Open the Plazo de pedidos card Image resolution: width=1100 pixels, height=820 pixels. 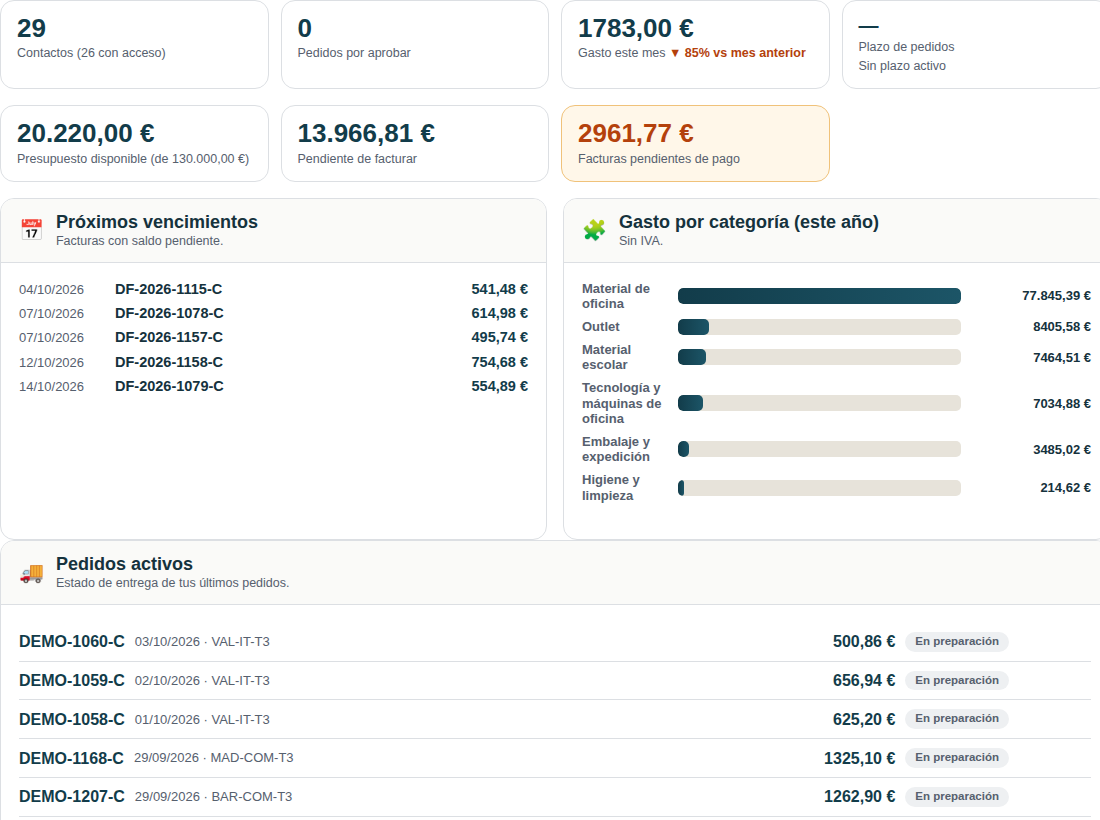tap(971, 44)
